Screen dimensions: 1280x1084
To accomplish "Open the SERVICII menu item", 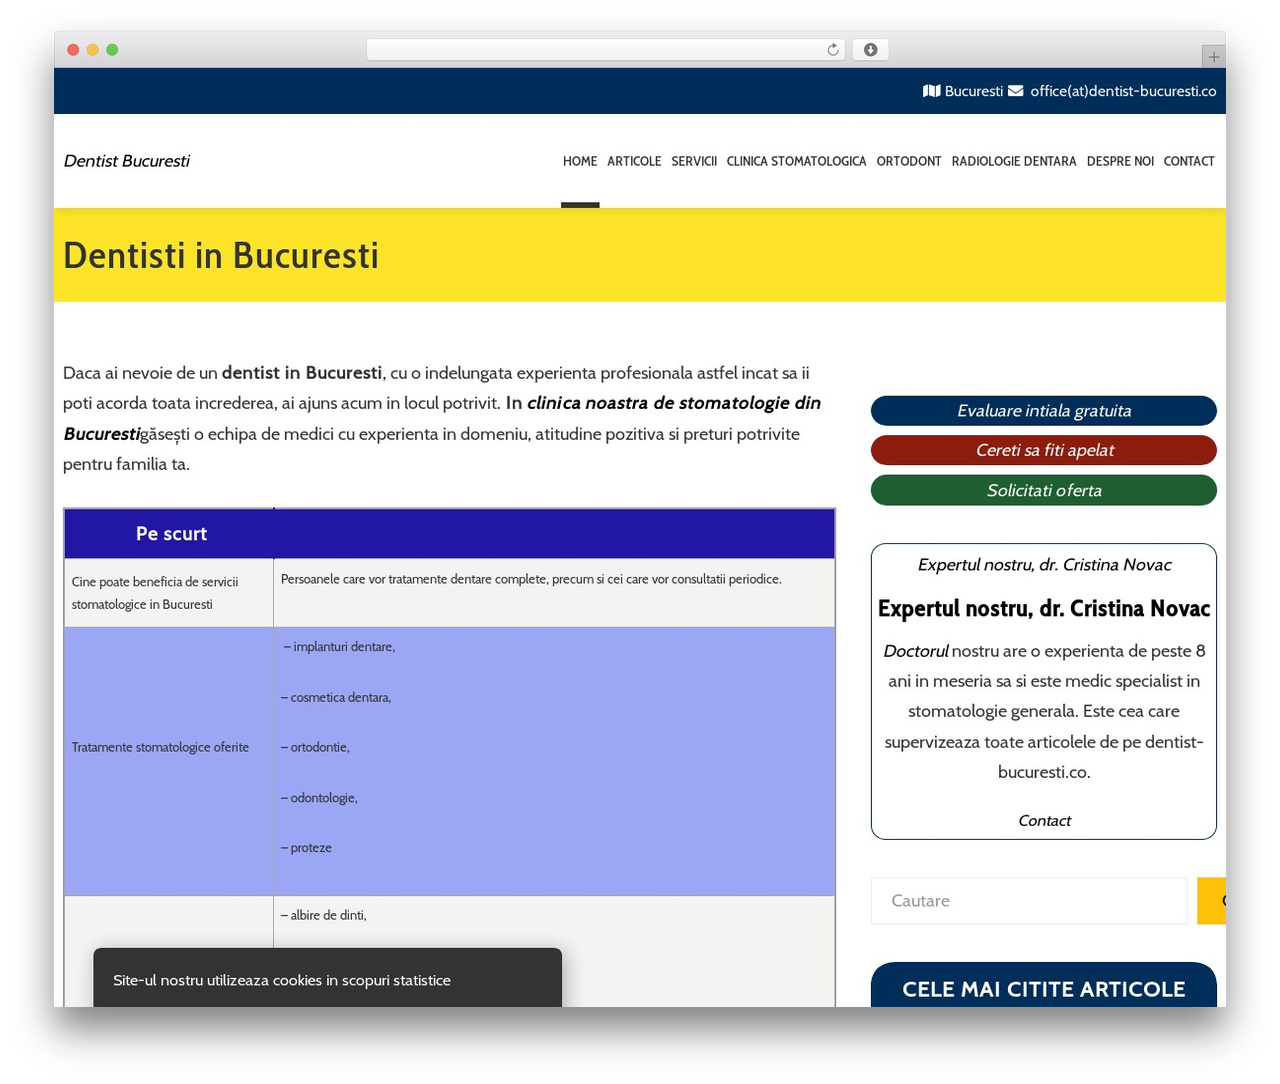I will pos(694,161).
